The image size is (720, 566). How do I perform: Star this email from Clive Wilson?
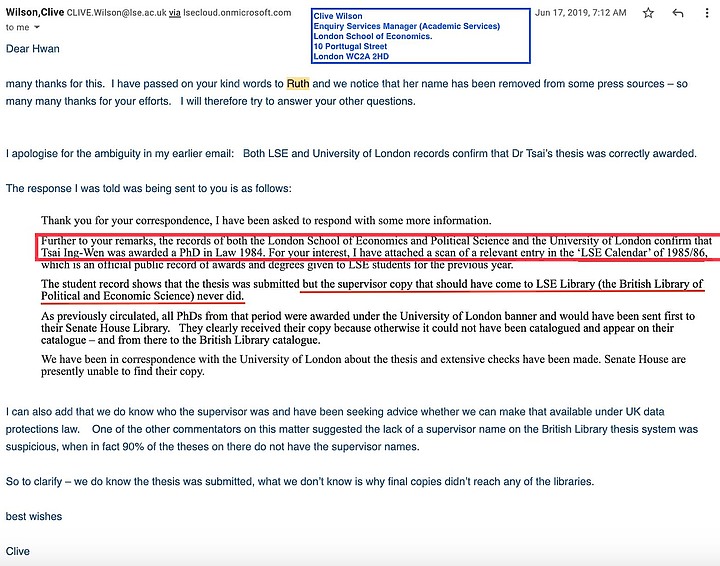click(648, 13)
